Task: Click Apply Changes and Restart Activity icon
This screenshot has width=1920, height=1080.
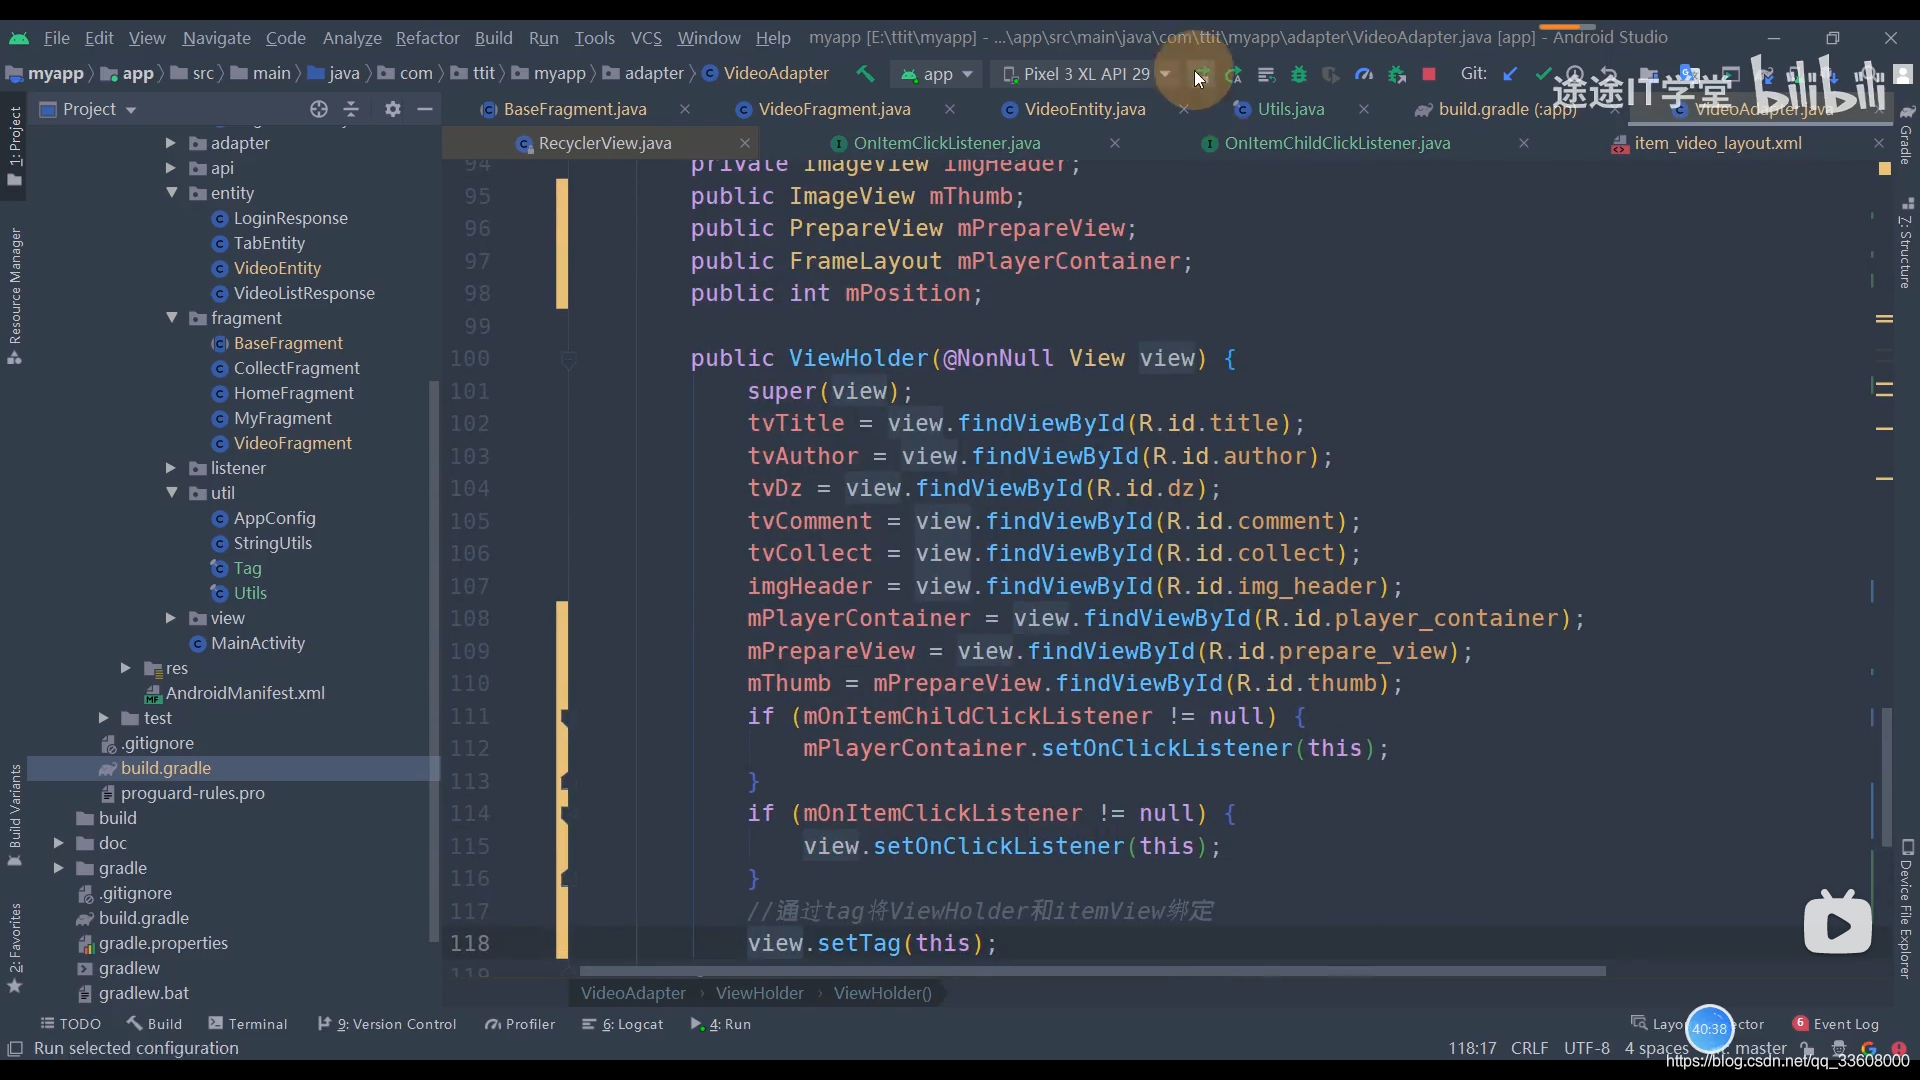Action: pos(1233,74)
